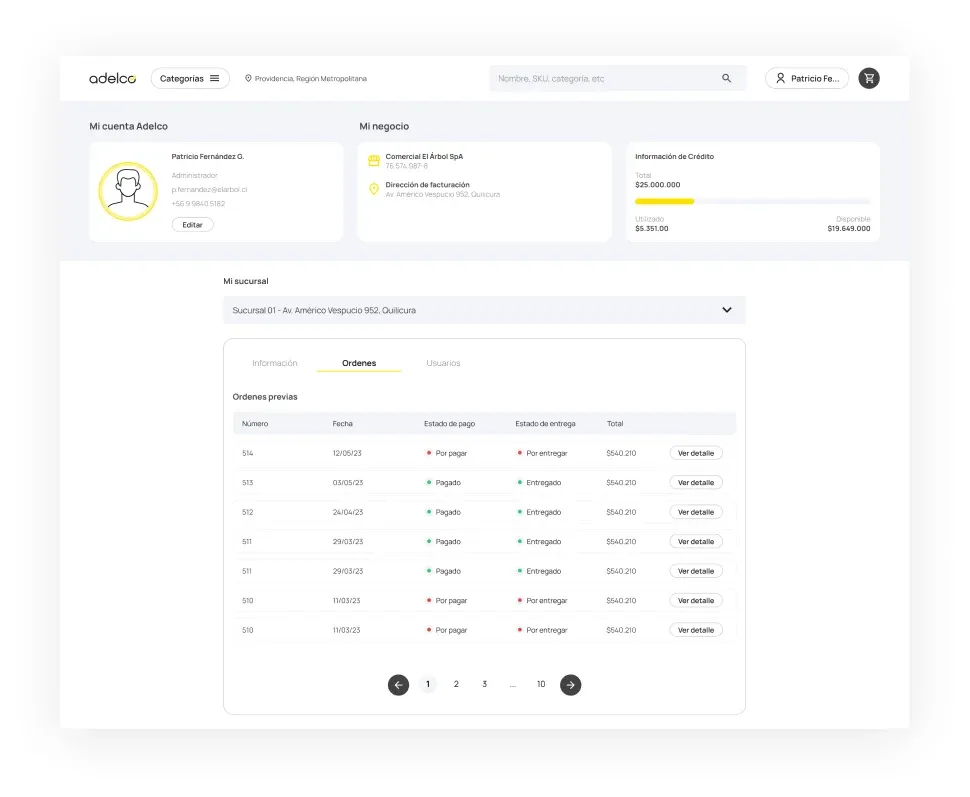Click the Por pagar status of order 514
The image size is (970, 797).
click(x=447, y=453)
